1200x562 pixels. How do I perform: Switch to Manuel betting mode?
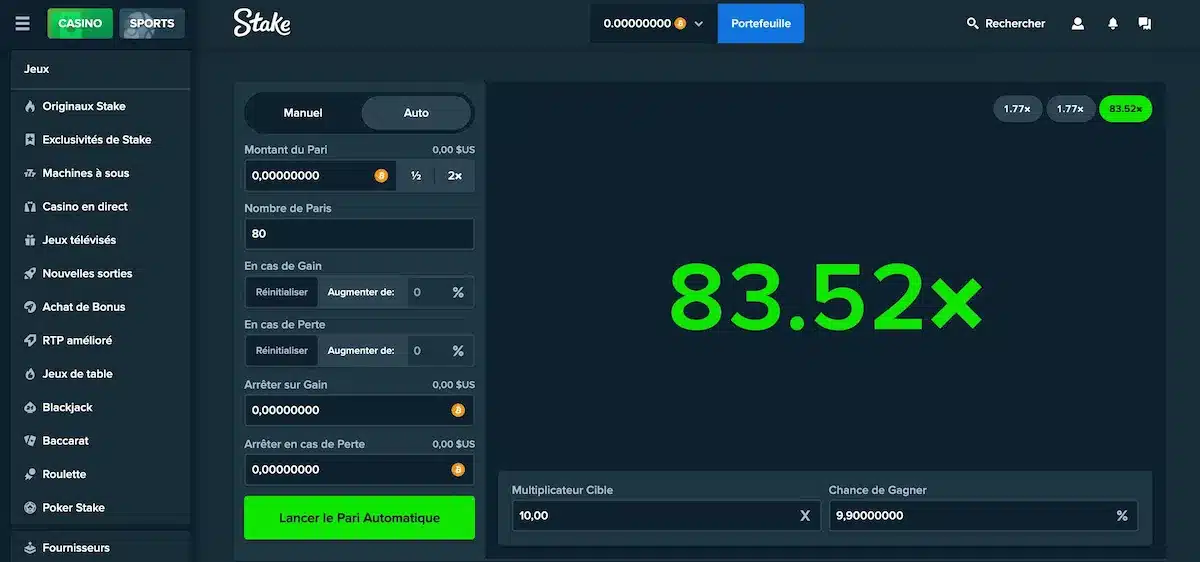tap(303, 113)
